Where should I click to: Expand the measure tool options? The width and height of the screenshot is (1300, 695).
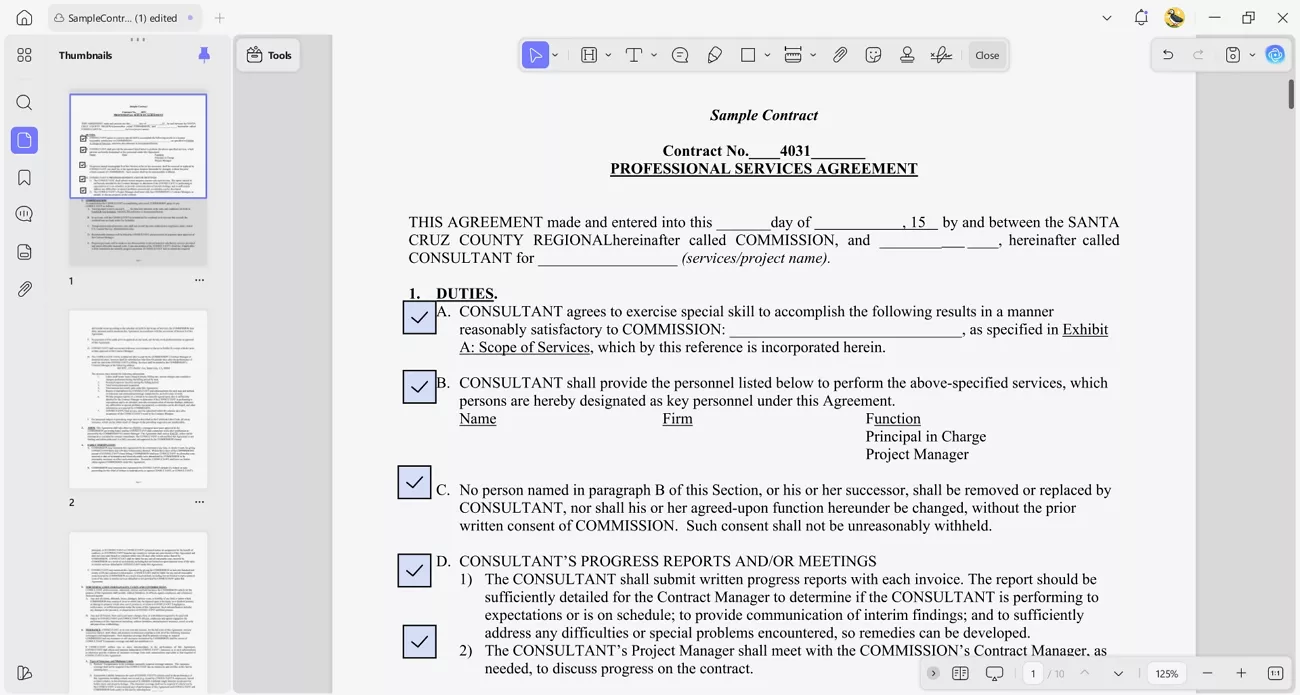pos(812,54)
